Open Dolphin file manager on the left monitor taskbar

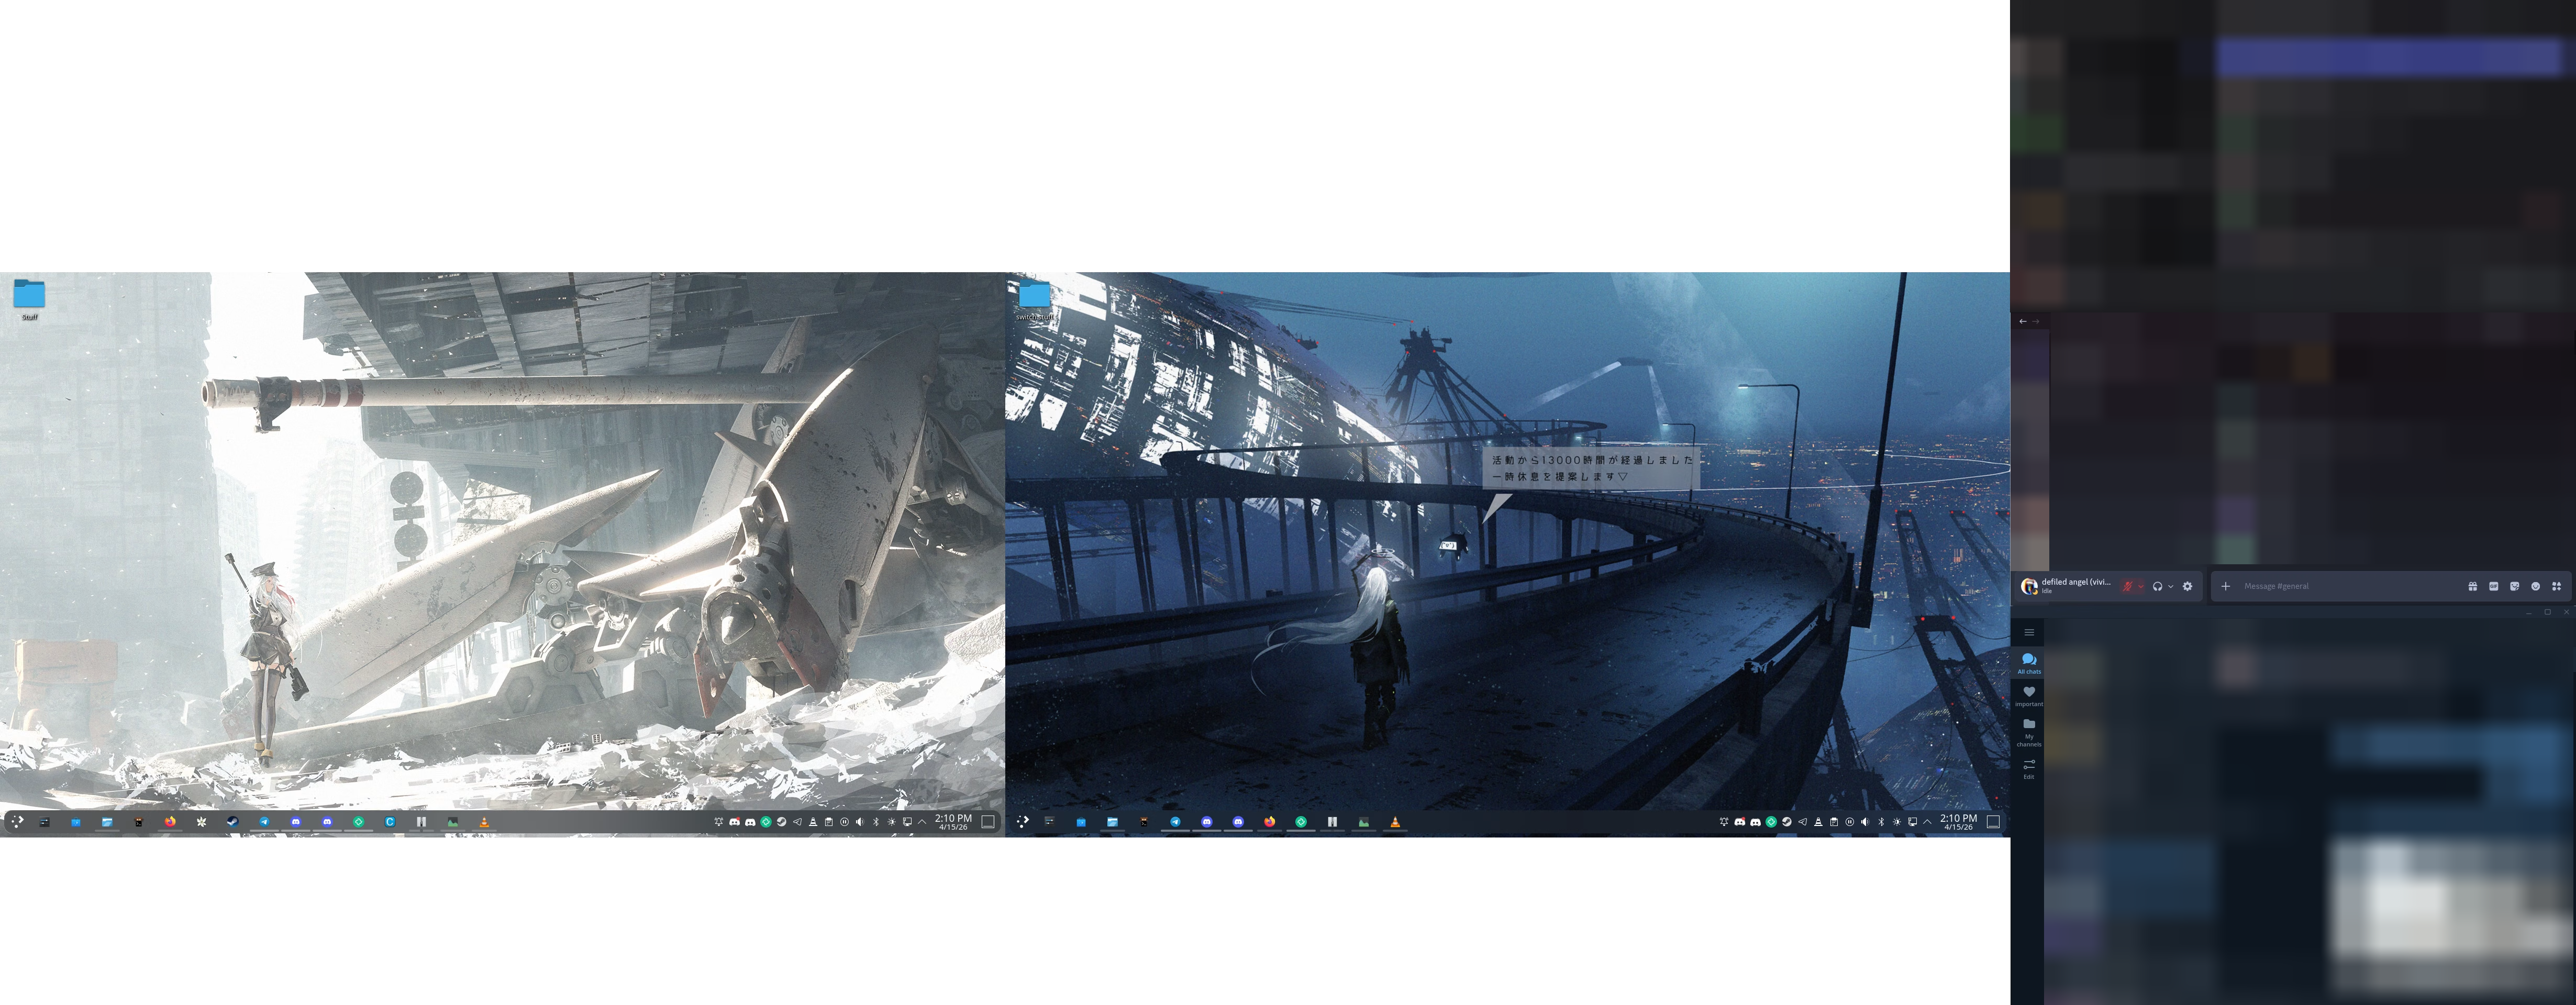point(107,822)
